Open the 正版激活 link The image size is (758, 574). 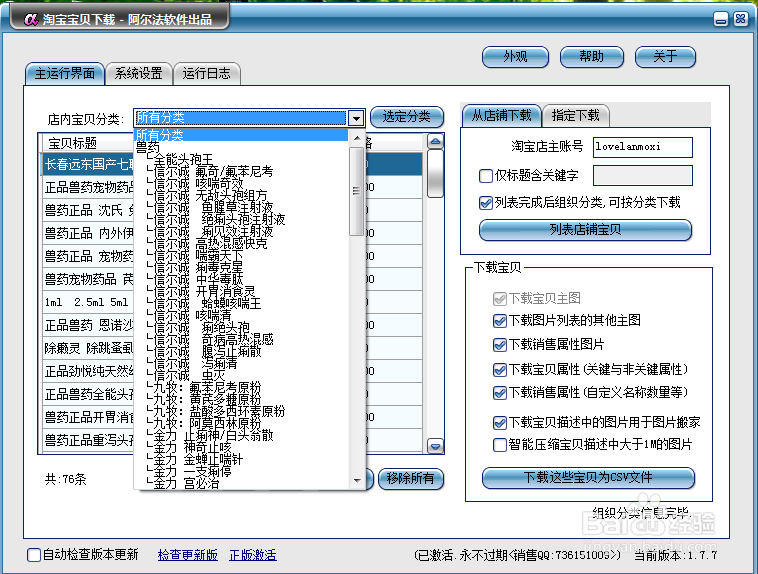[253, 555]
